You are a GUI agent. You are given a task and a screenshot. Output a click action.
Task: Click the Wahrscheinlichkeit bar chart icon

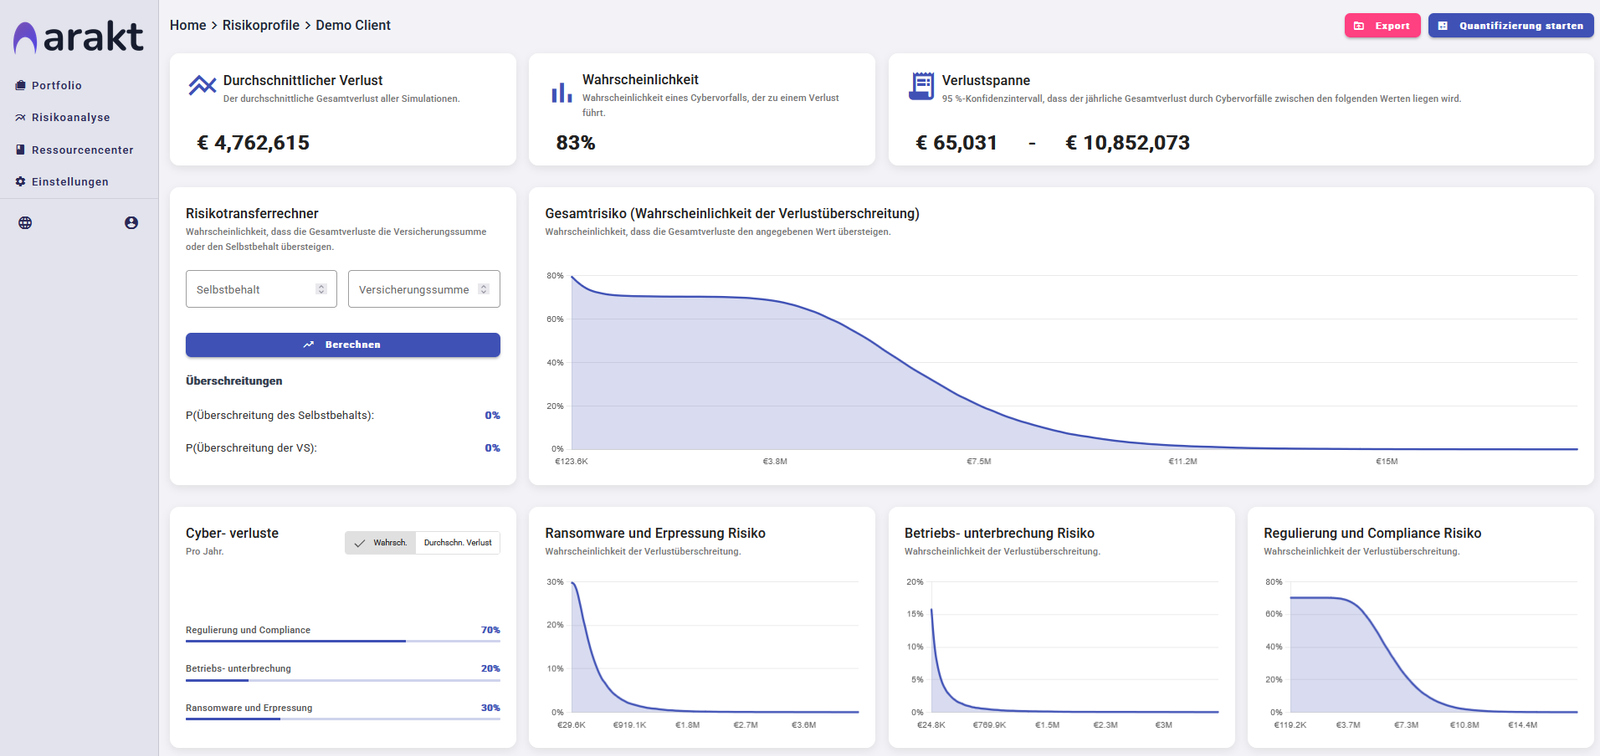point(561,93)
